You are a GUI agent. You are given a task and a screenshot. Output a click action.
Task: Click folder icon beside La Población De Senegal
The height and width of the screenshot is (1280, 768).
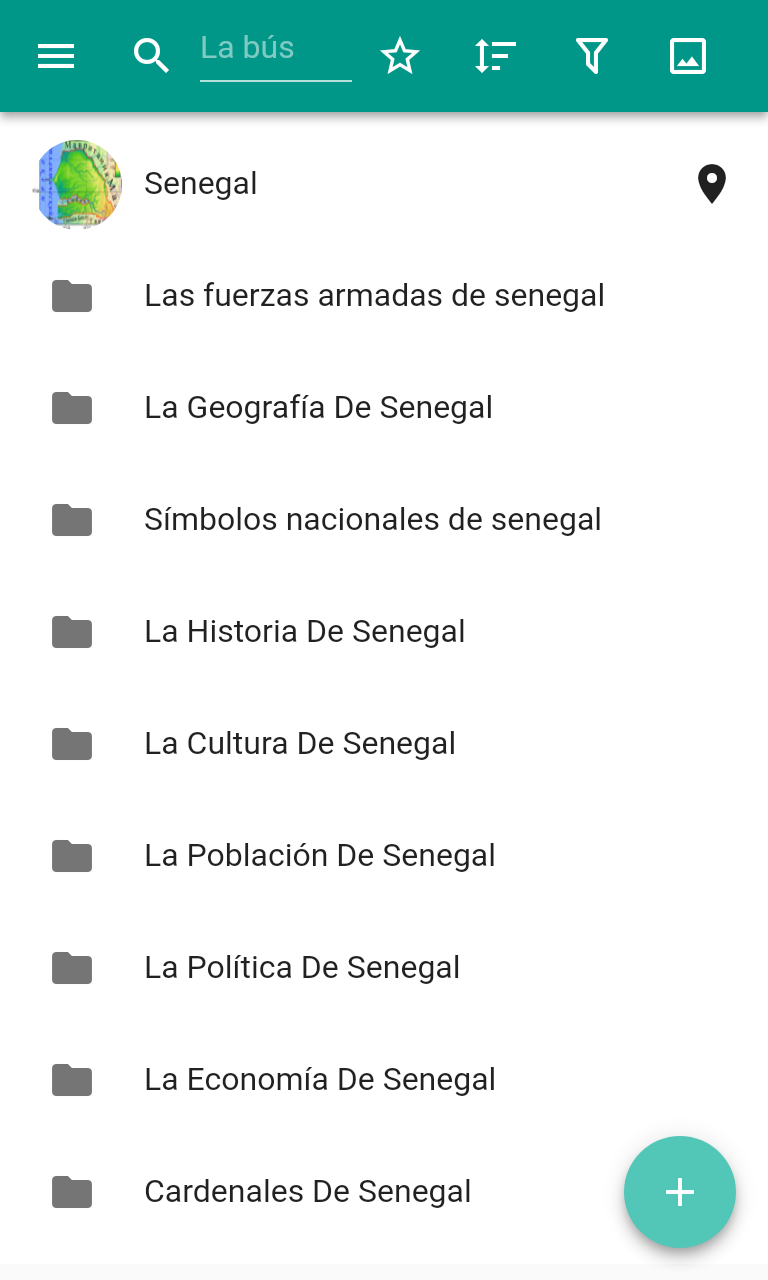point(72,856)
